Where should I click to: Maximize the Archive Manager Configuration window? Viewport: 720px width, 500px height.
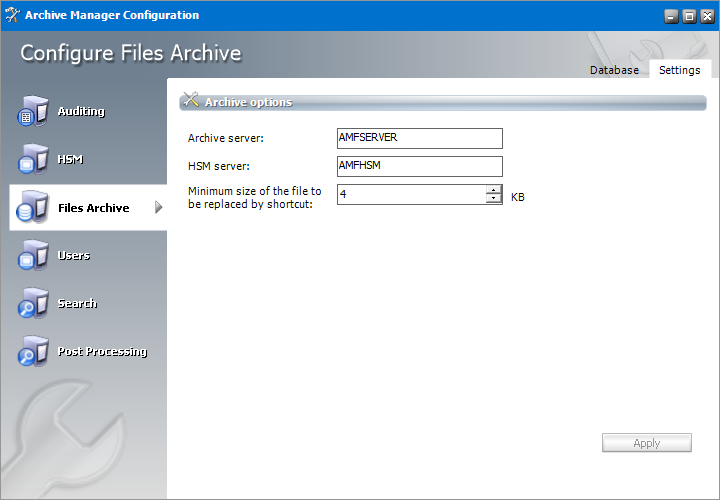click(x=689, y=16)
